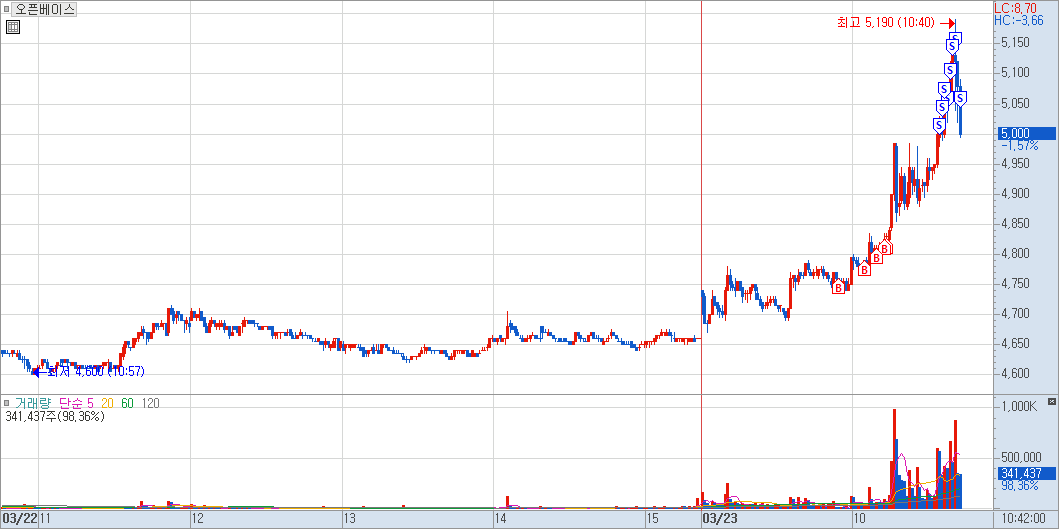The image size is (1059, 529).
Task: Click the 4,700 price axis label
Action: pyautogui.click(x=1015, y=313)
